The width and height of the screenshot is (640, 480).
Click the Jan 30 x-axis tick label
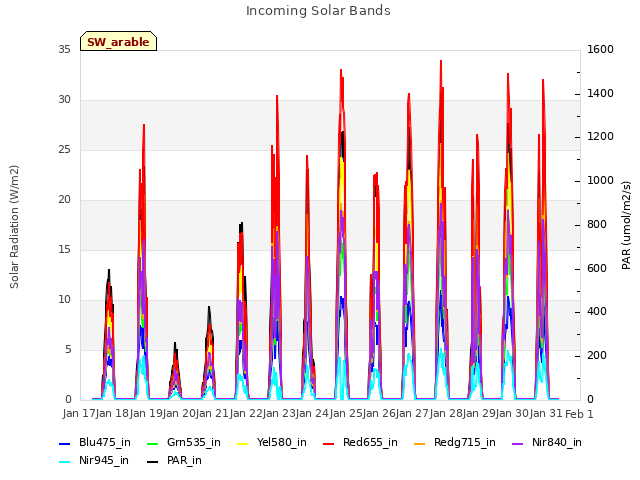513,413
